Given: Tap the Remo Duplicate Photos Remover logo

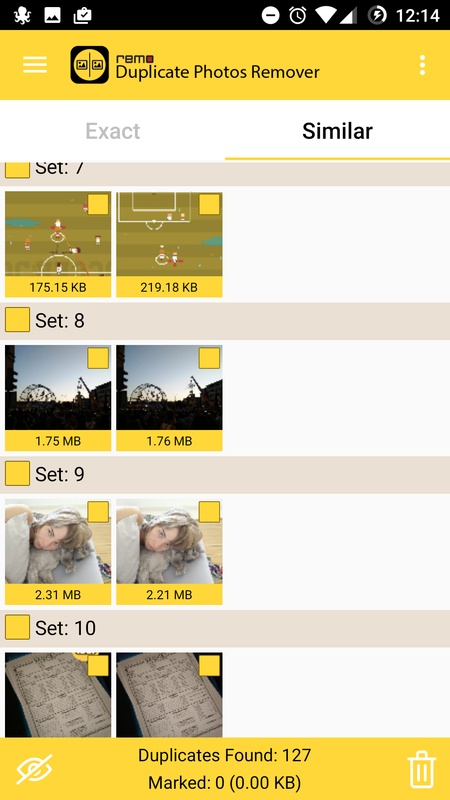Looking at the screenshot, I should 89,65.
